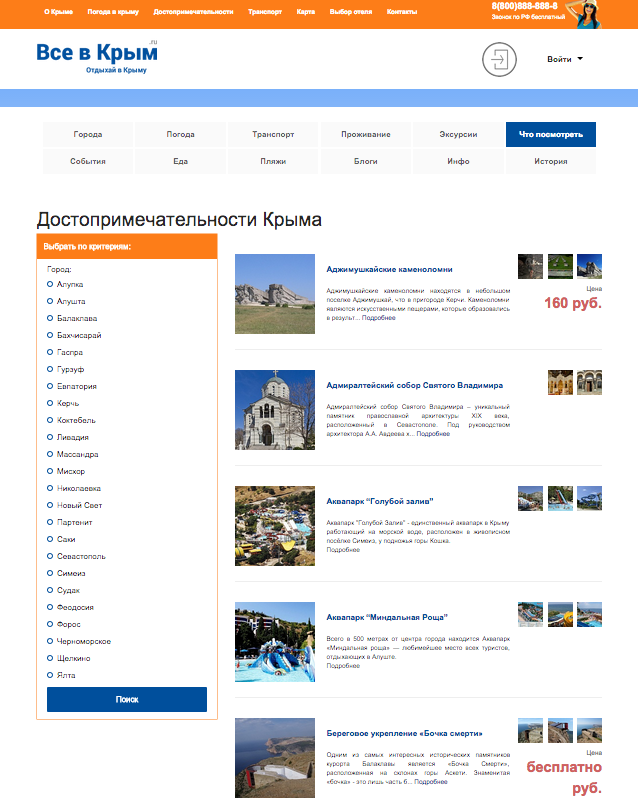
Task: Switch to the История tab
Action: [551, 161]
